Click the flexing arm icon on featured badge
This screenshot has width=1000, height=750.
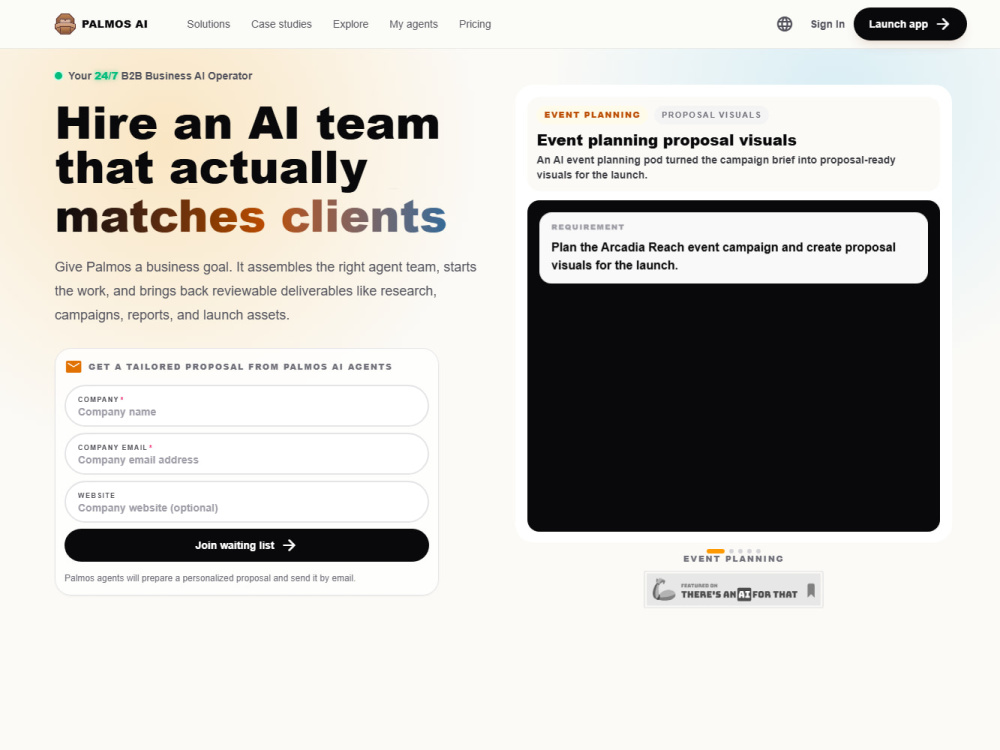click(663, 590)
